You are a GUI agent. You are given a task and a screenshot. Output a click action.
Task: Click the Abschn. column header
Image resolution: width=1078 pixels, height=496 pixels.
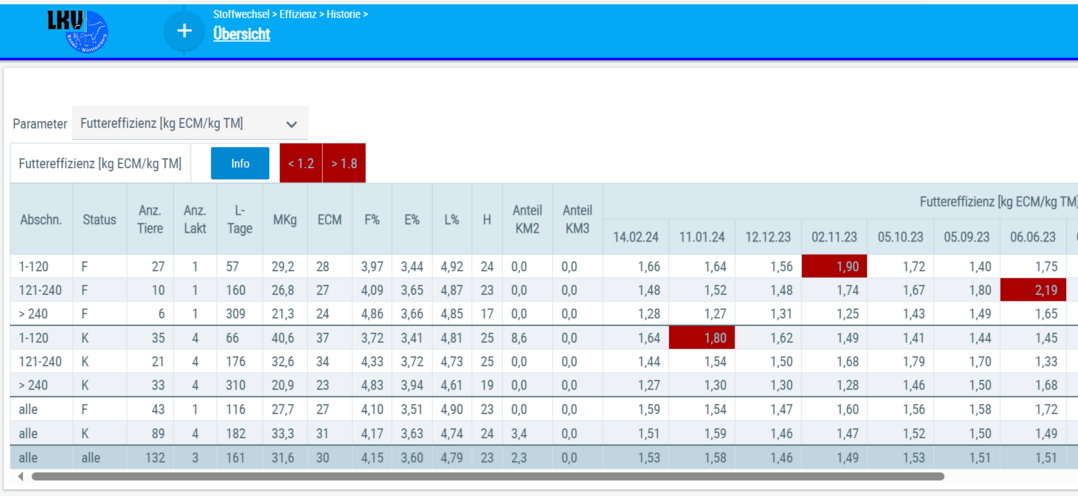[x=41, y=218]
